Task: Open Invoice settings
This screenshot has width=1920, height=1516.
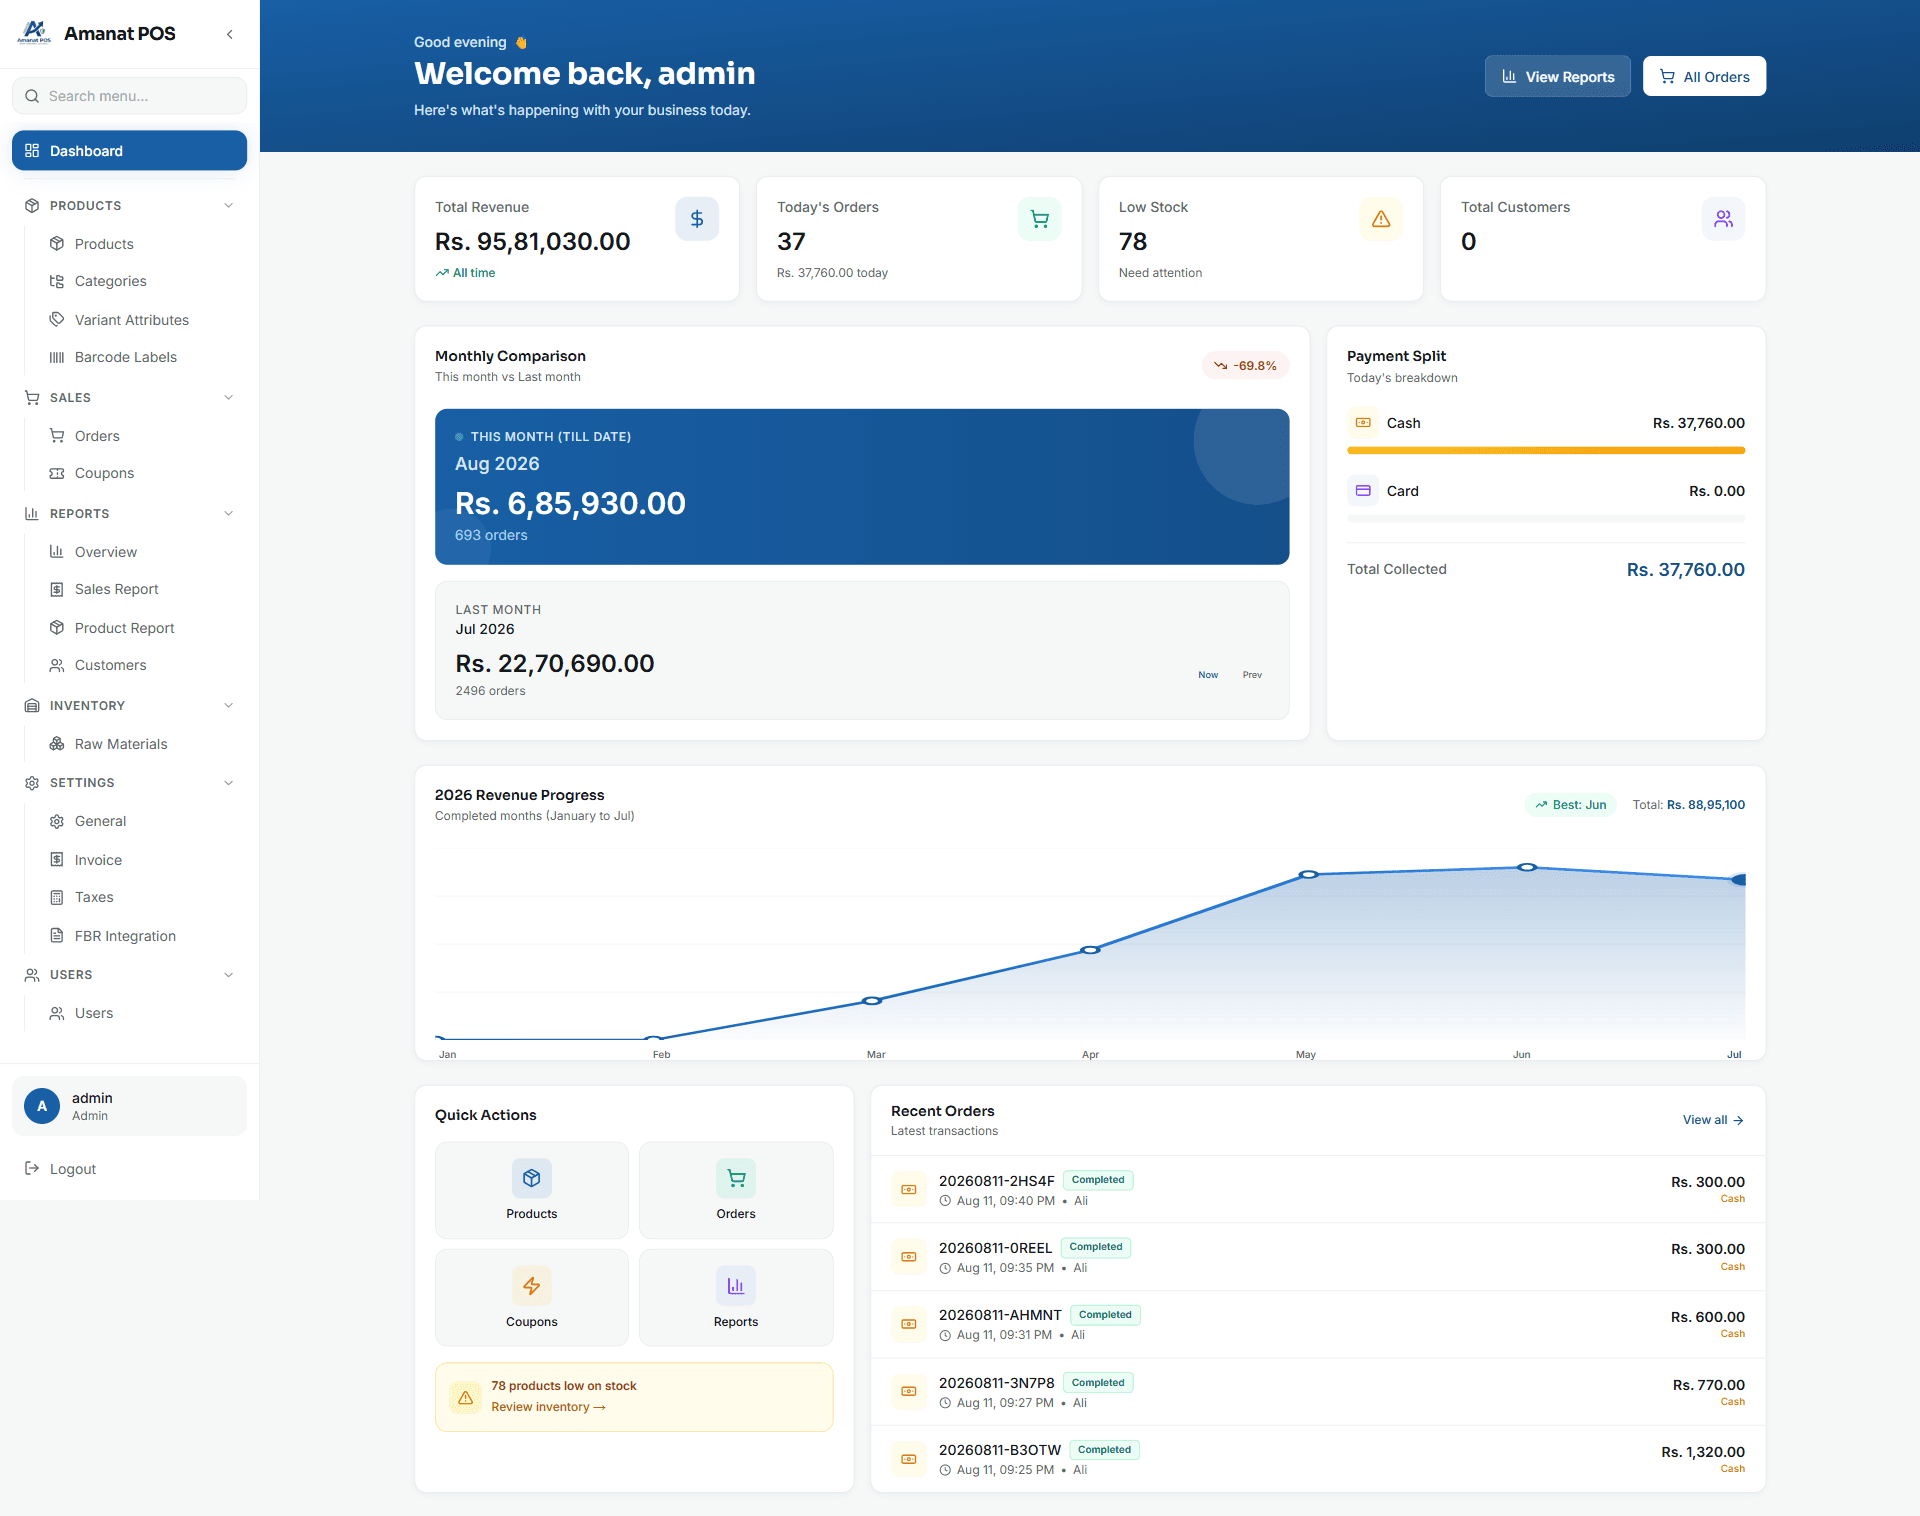Action: [x=142, y=860]
